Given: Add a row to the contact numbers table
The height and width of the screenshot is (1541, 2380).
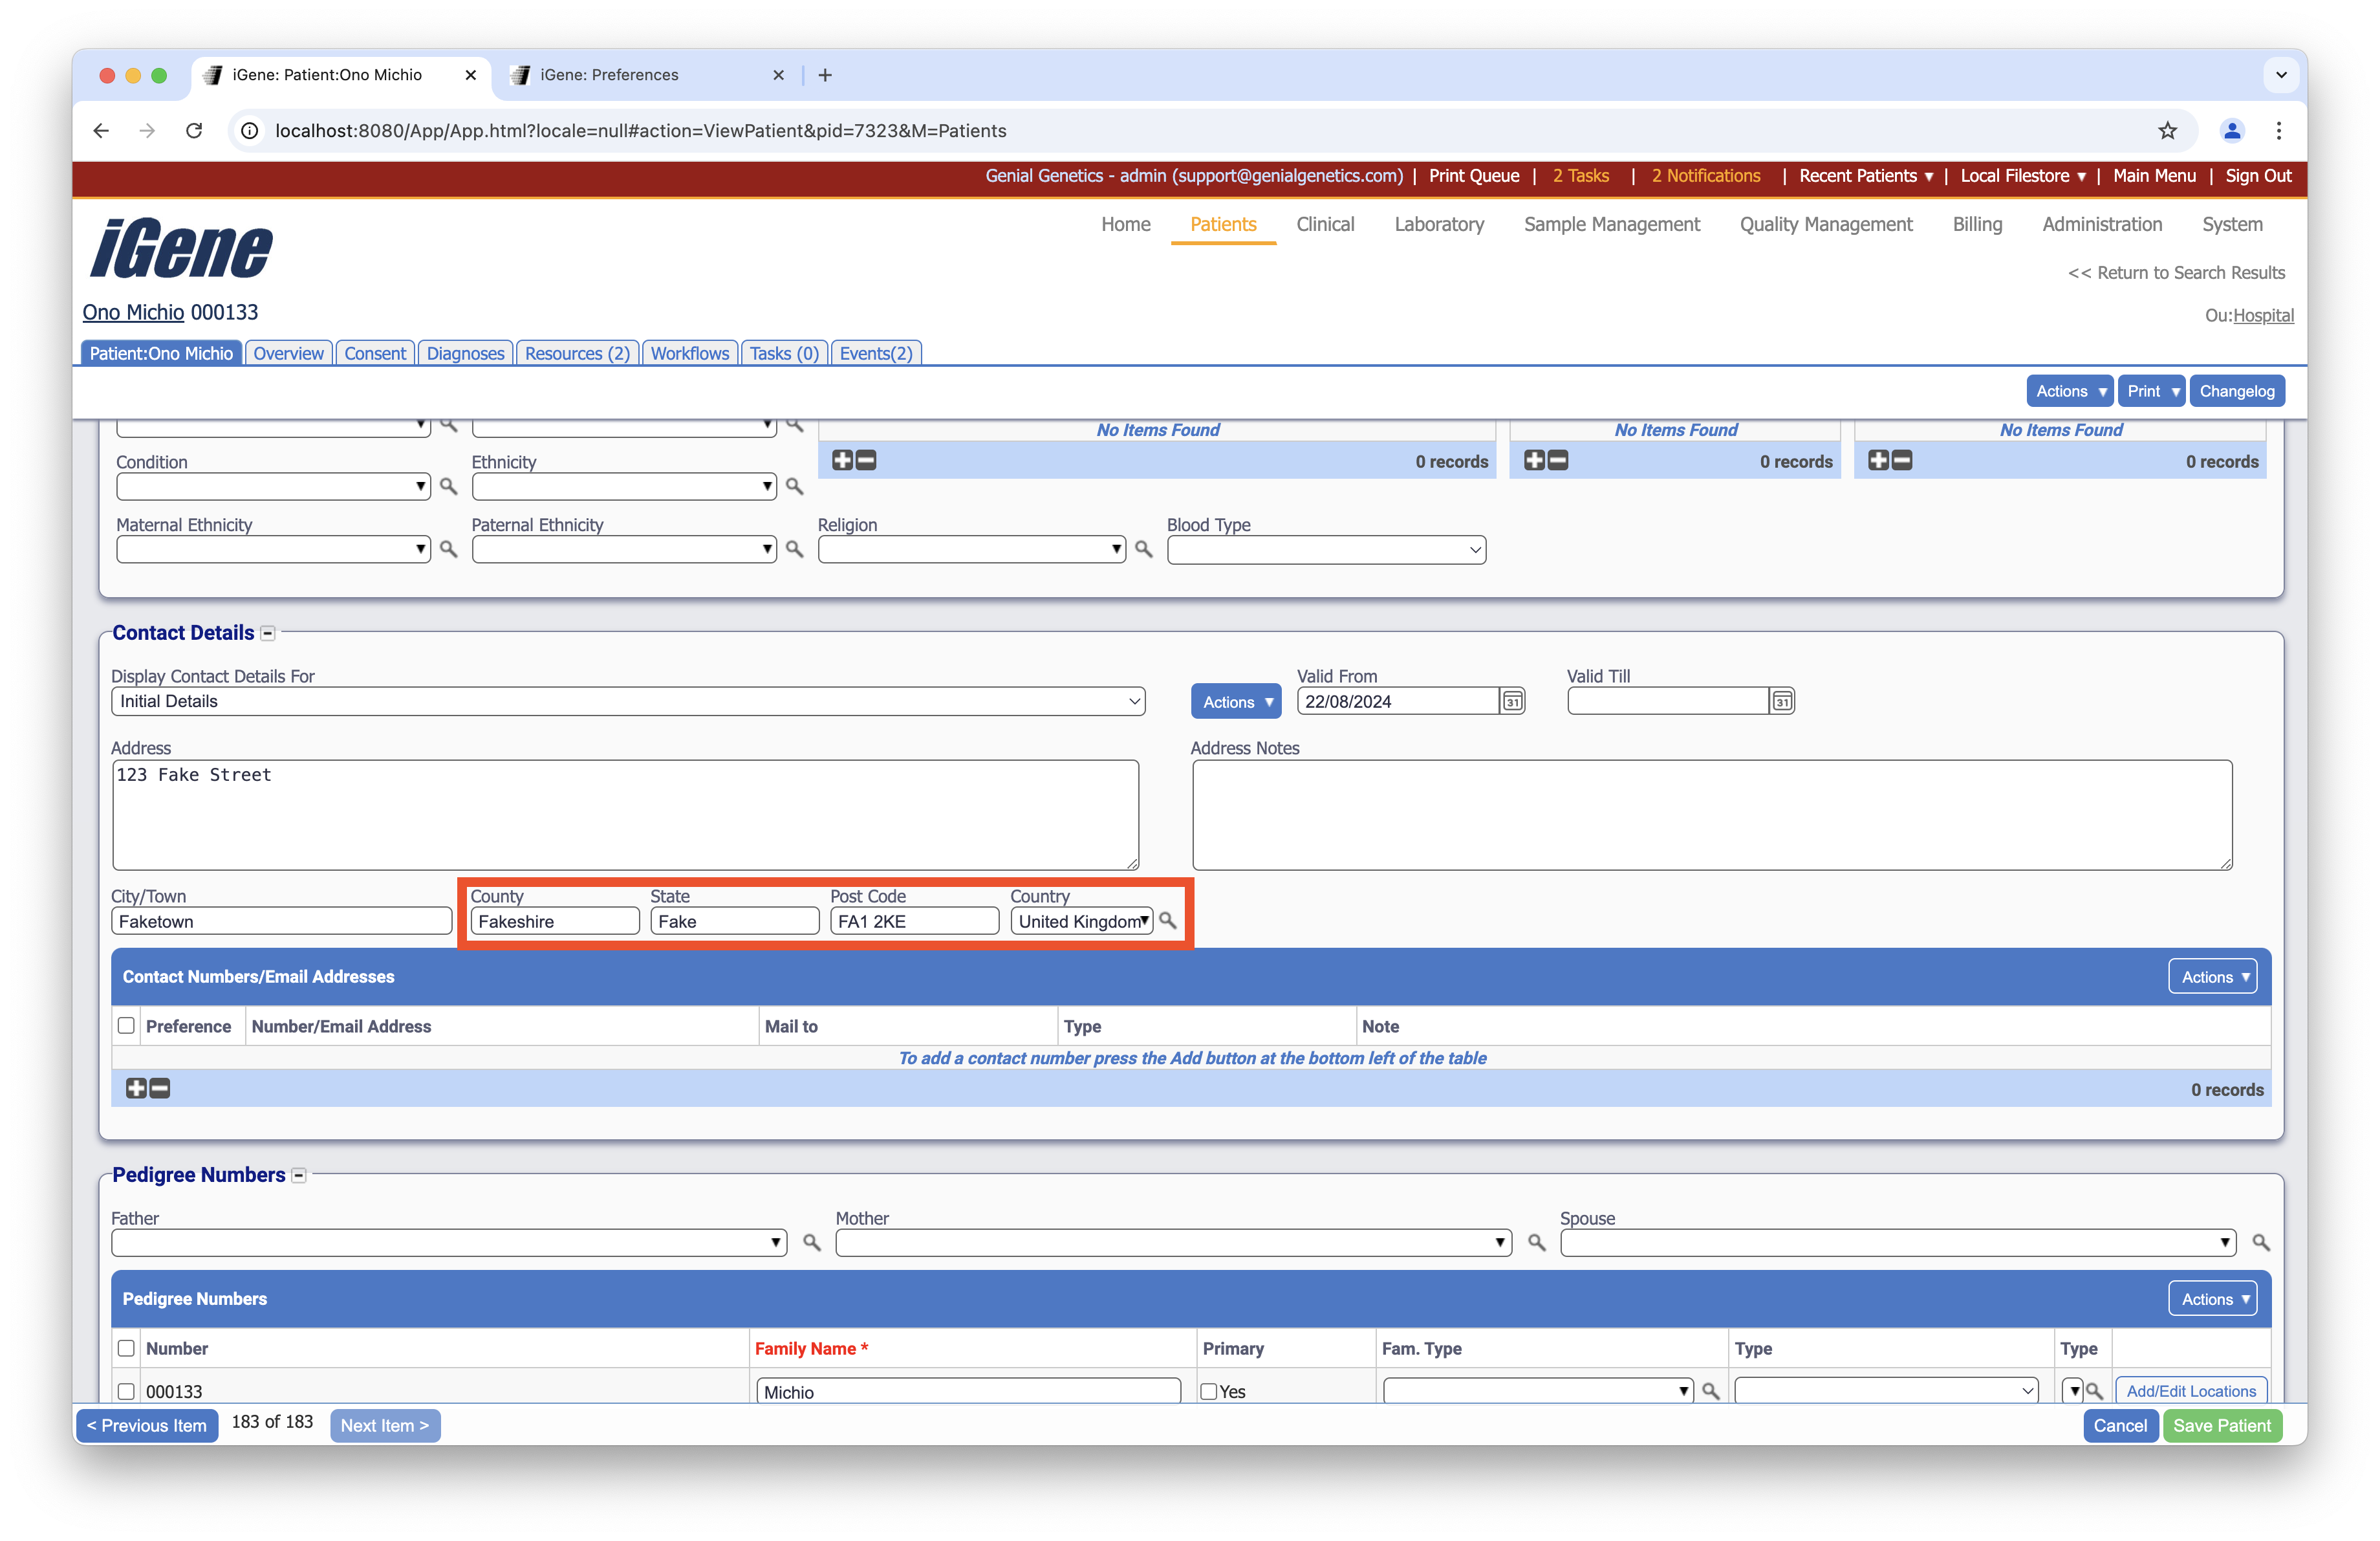Looking at the screenshot, I should pos(136,1088).
